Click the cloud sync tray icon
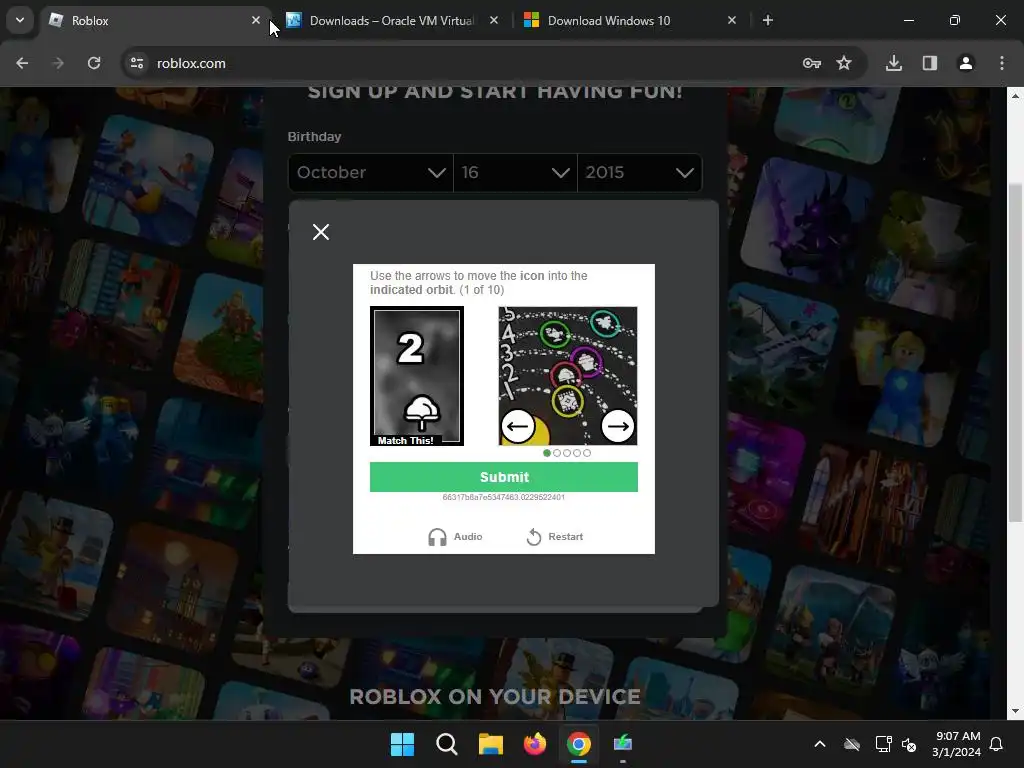This screenshot has width=1024, height=768. coord(852,744)
